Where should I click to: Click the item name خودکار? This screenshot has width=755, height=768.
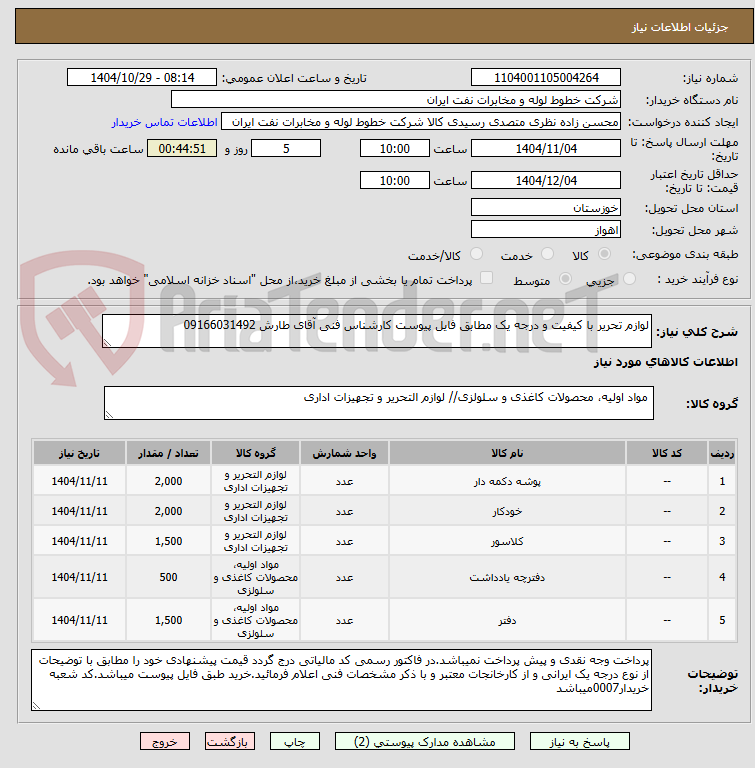[507, 512]
